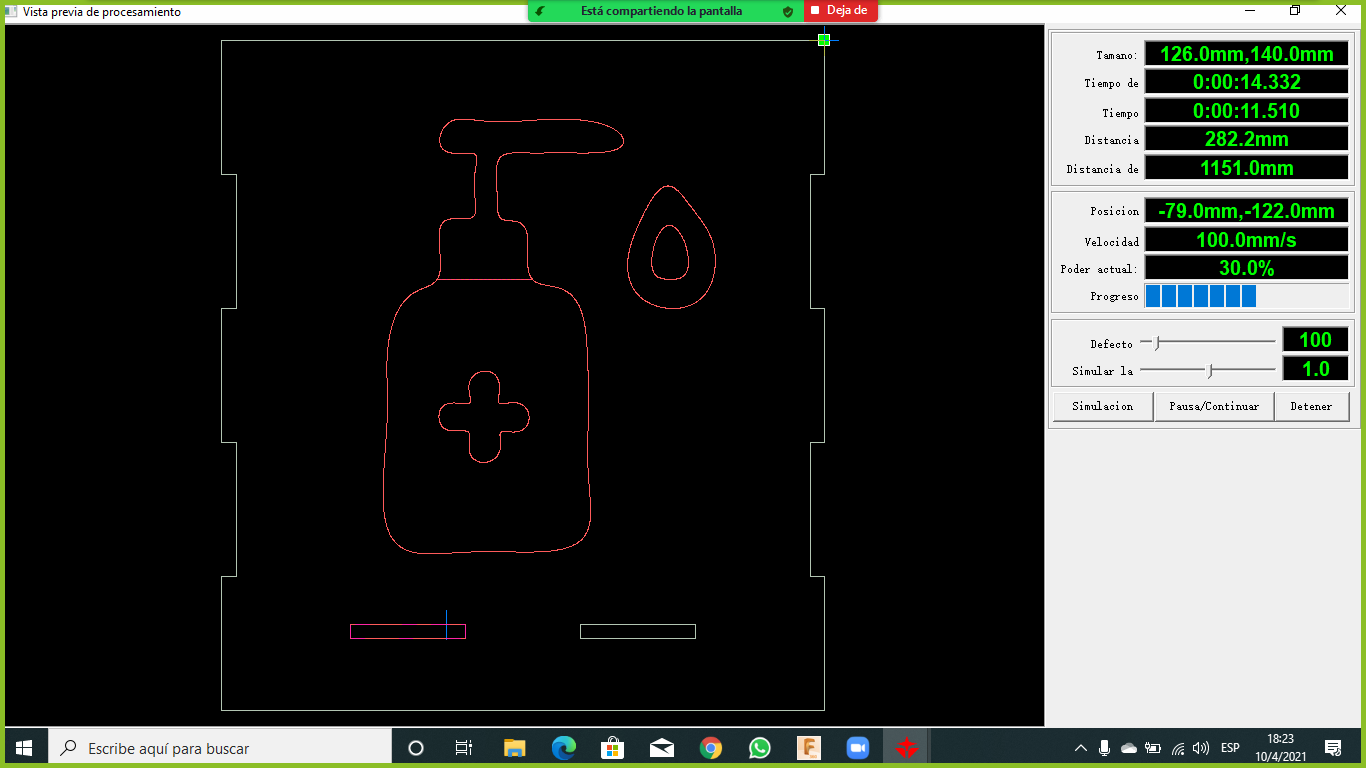This screenshot has height=768, width=1366.
Task: Click the Está compartiendo la pantalla label
Action: coord(661,11)
